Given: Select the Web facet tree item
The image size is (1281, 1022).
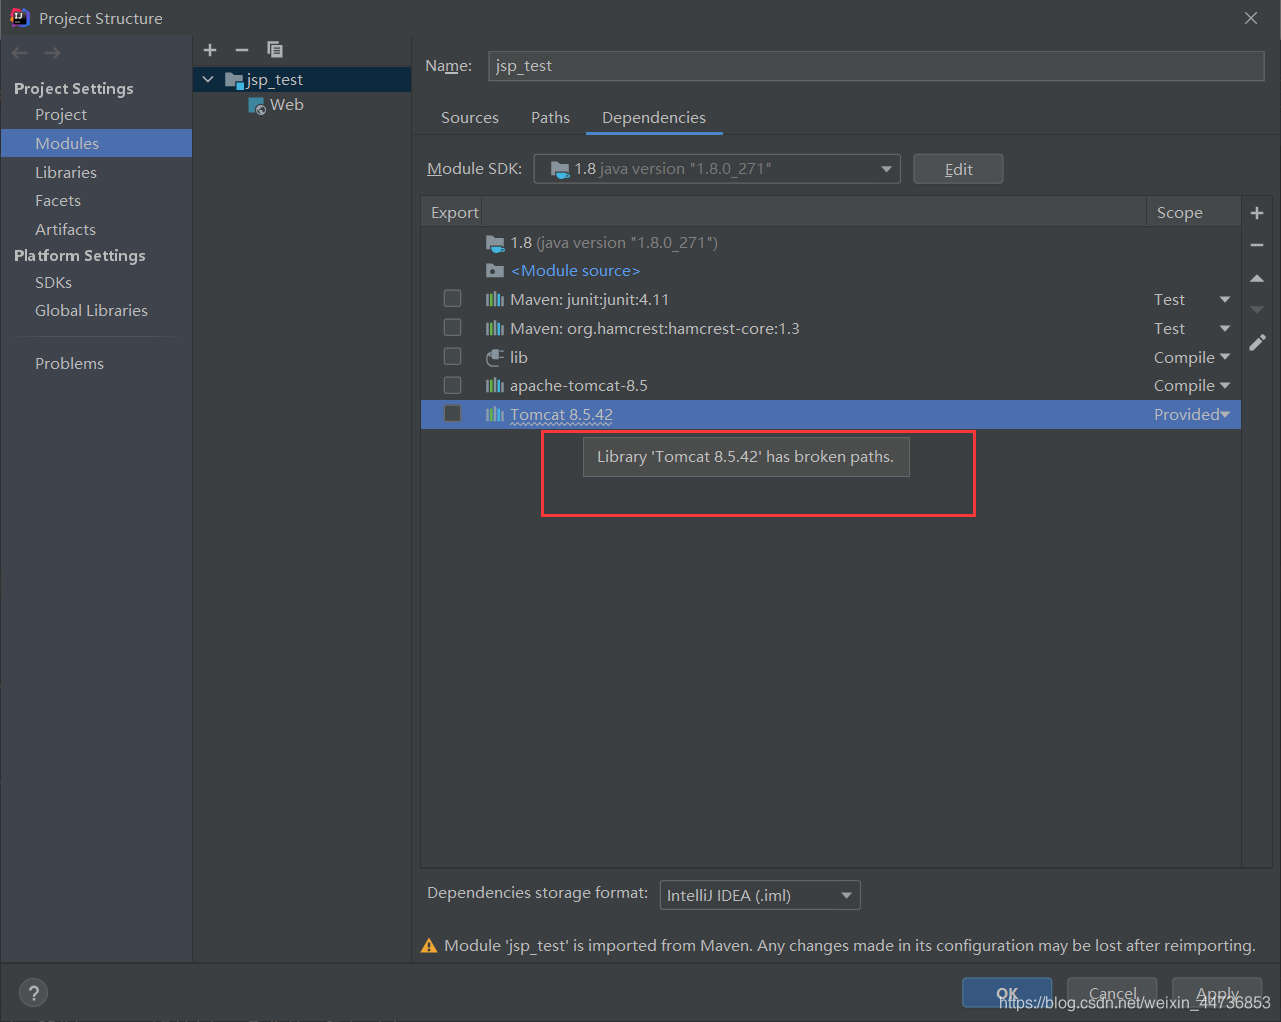Looking at the screenshot, I should pos(286,105).
